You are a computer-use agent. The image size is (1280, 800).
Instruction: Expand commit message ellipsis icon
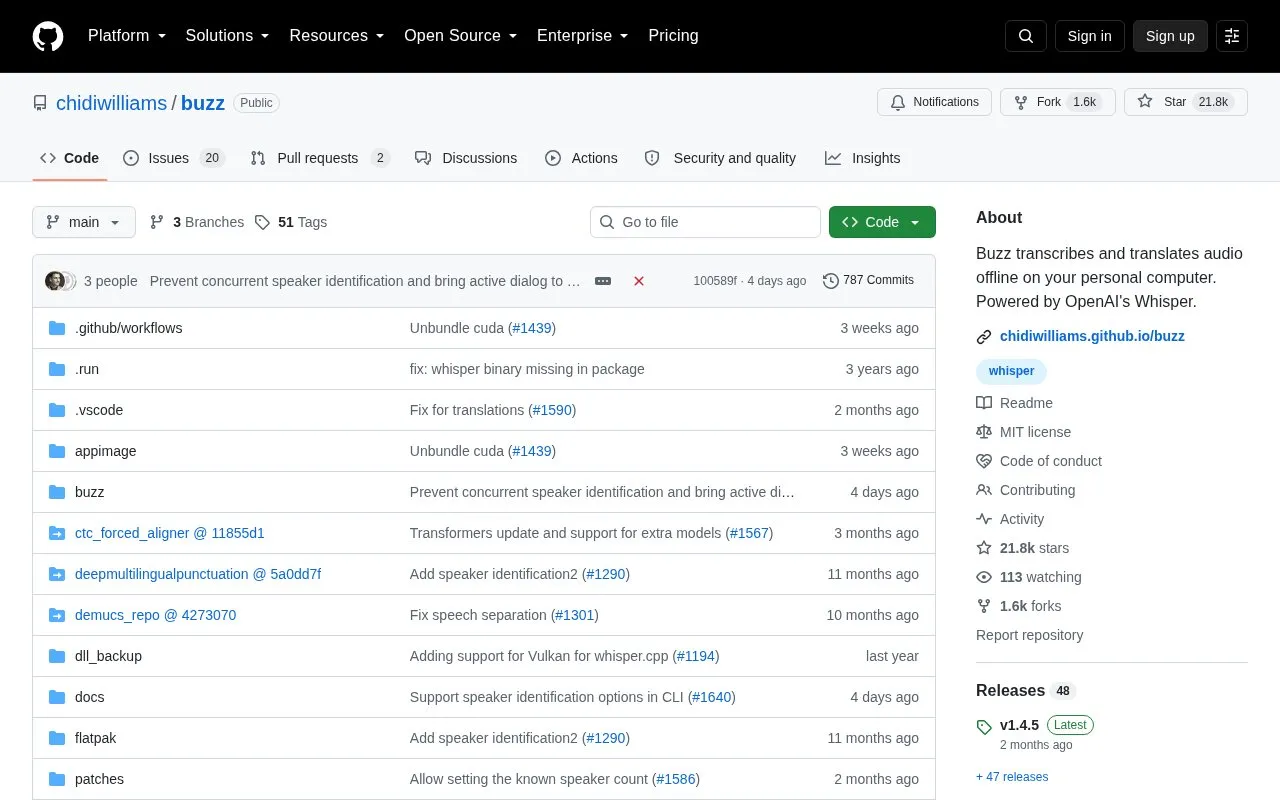point(603,281)
